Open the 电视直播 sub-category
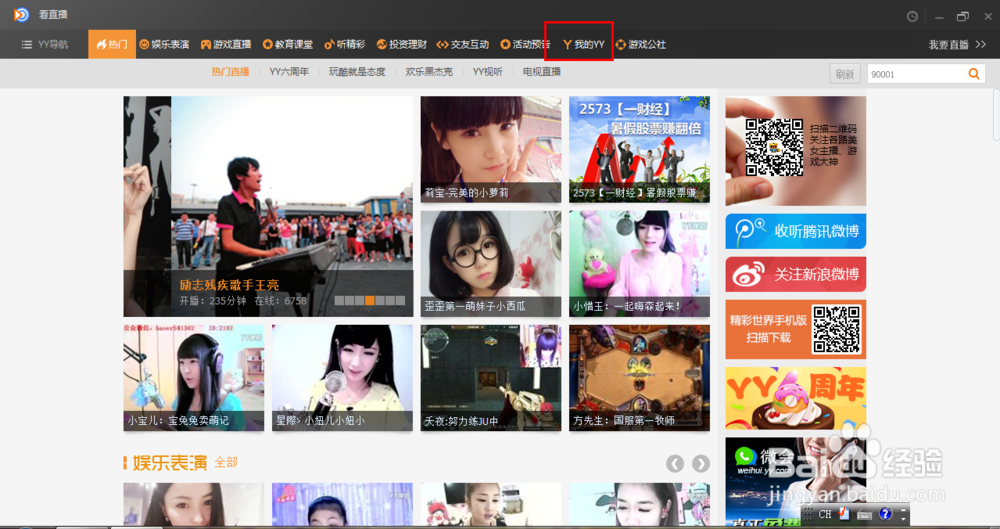The height and width of the screenshot is (529, 1000). pos(541,72)
